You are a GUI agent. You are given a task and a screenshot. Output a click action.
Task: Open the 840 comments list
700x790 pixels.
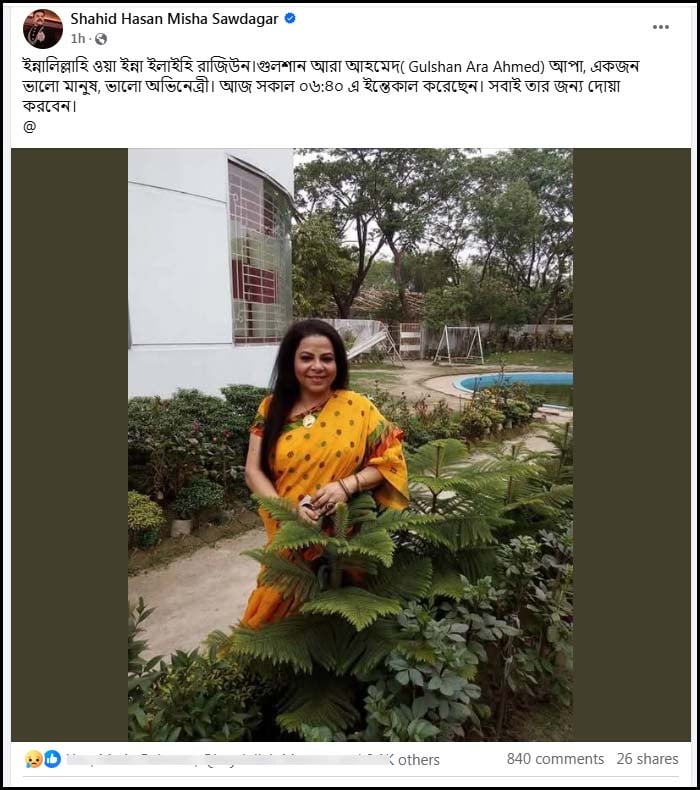pyautogui.click(x=555, y=759)
